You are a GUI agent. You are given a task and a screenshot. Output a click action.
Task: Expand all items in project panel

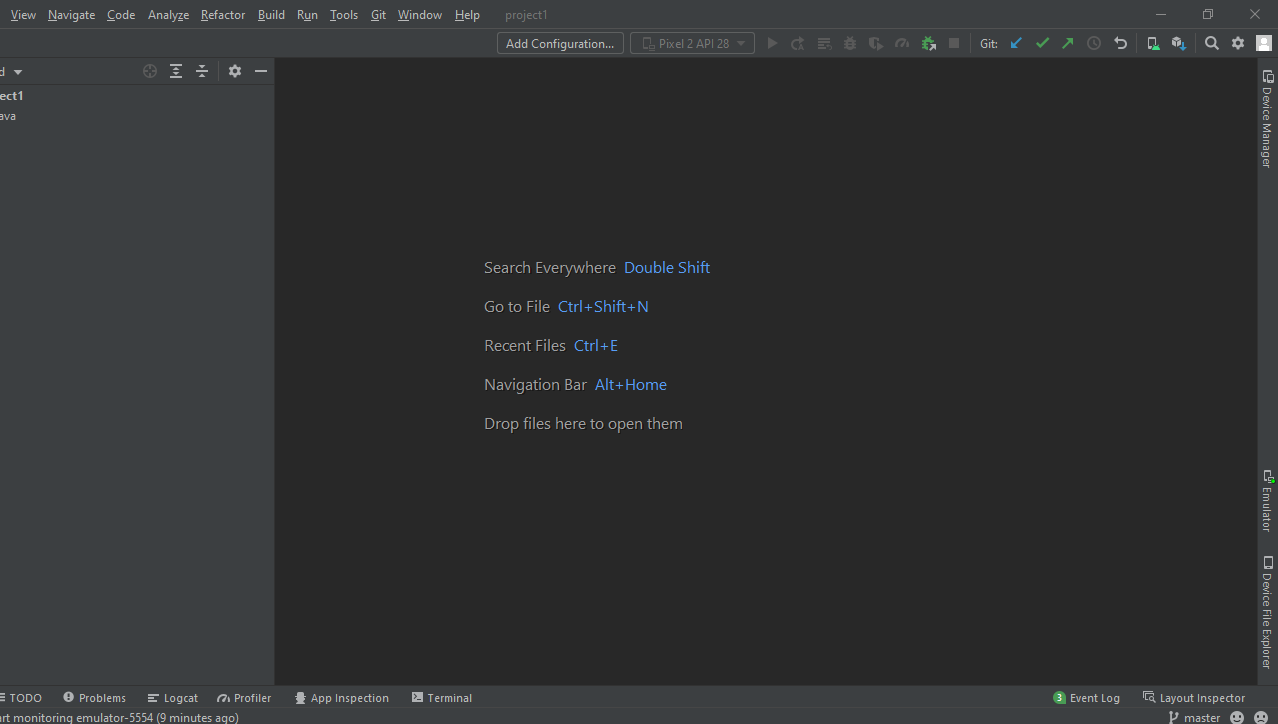click(x=176, y=71)
